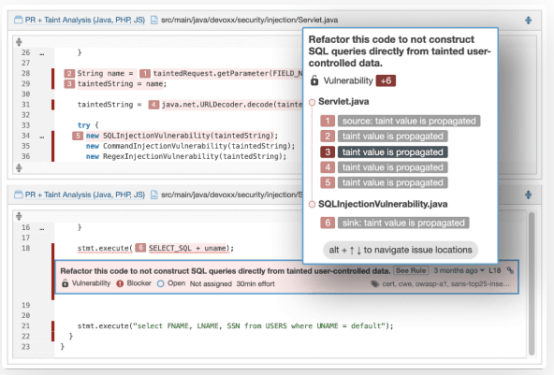Image resolution: width=554 pixels, height=375 pixels.
Task: Click the file icon beside Servlet.java path
Action: coord(154,20)
